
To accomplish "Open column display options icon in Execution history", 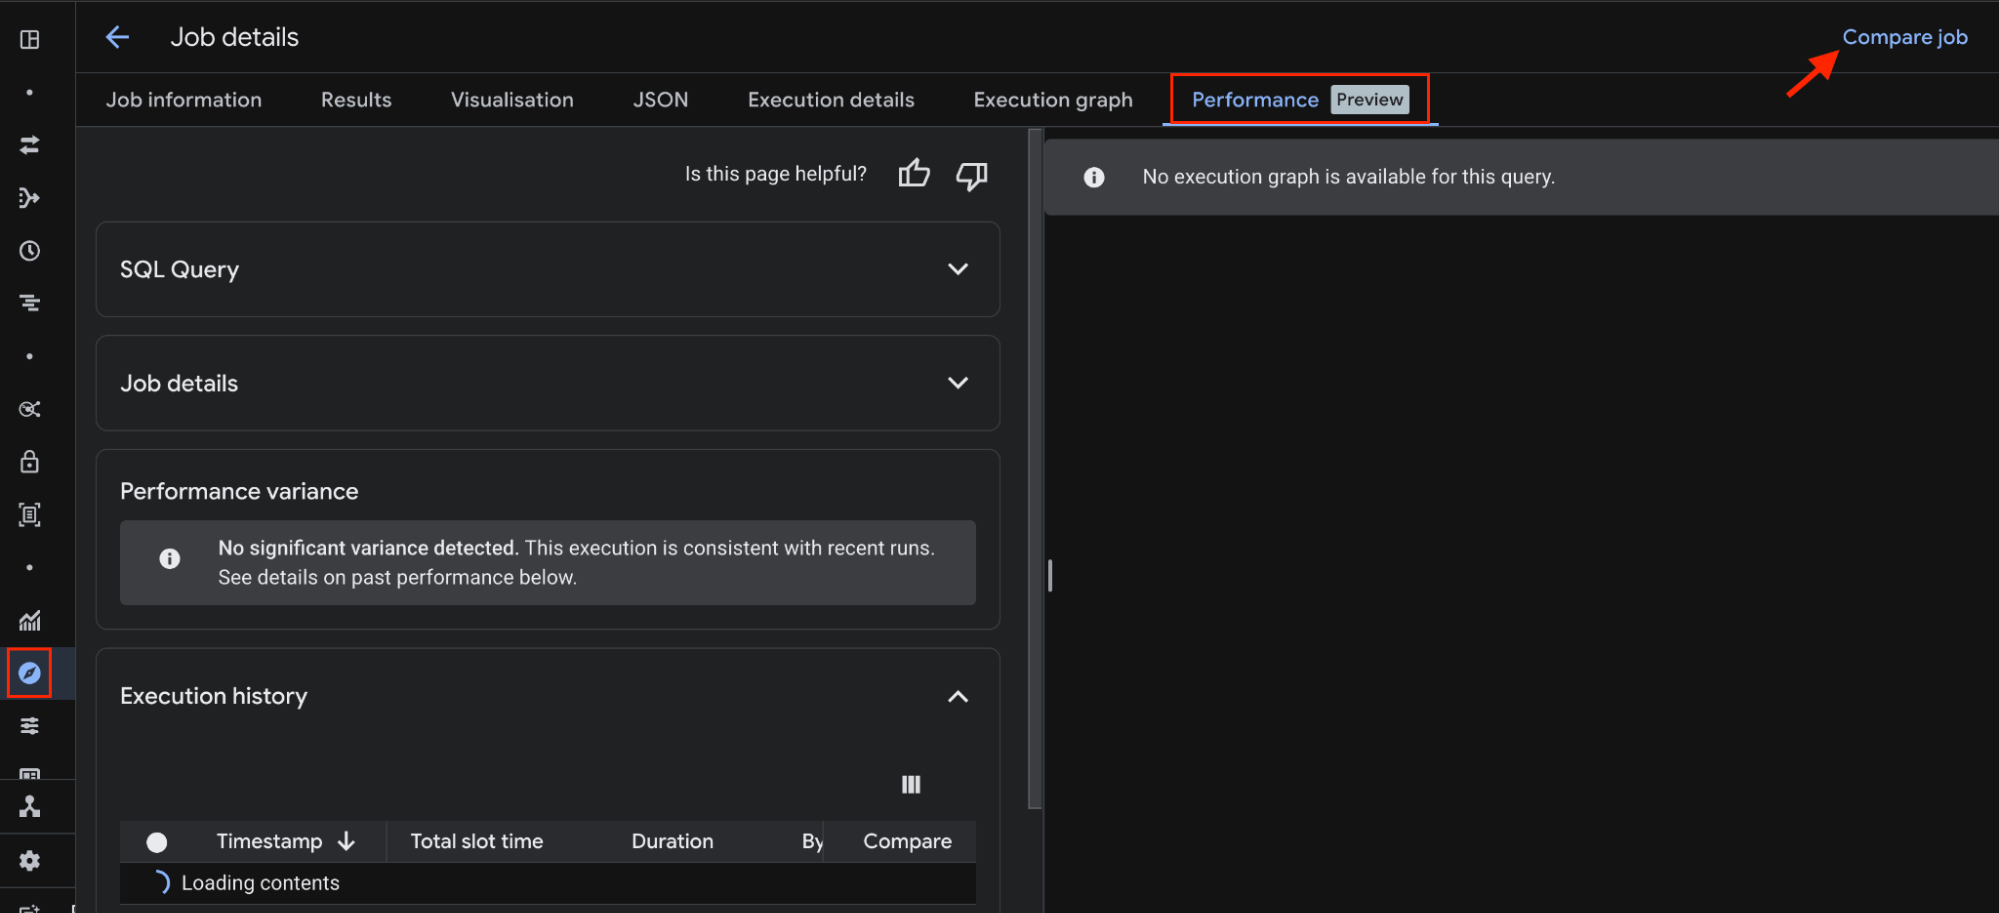I will pyautogui.click(x=910, y=785).
